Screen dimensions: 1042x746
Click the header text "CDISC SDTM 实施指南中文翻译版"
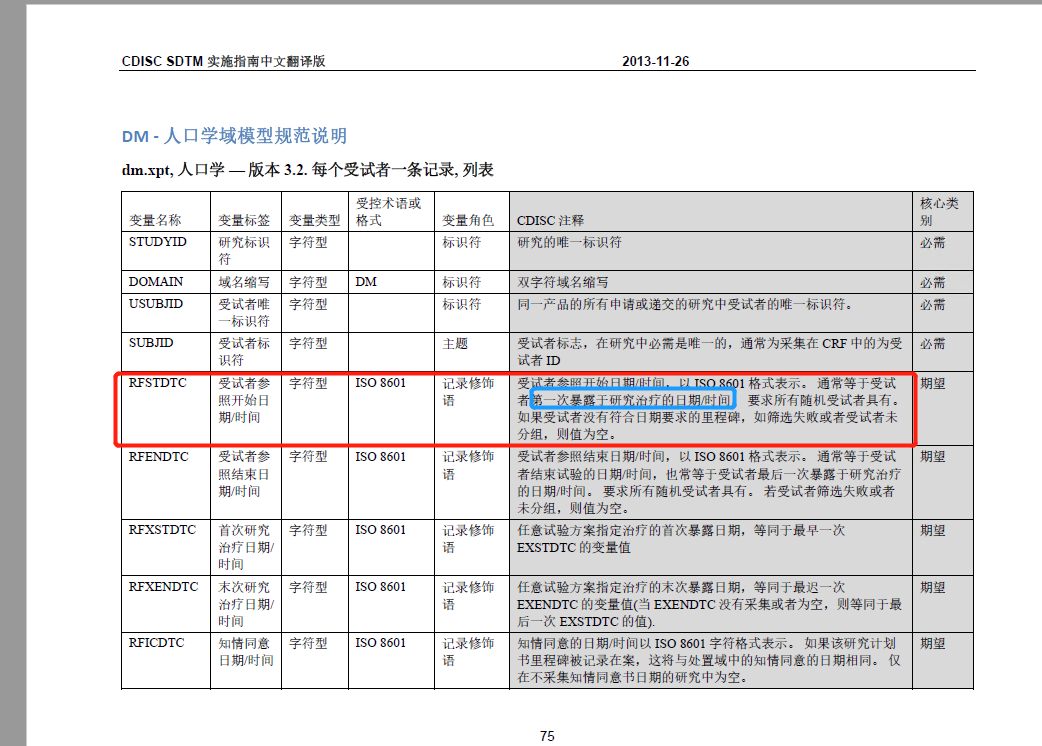pyautogui.click(x=223, y=61)
